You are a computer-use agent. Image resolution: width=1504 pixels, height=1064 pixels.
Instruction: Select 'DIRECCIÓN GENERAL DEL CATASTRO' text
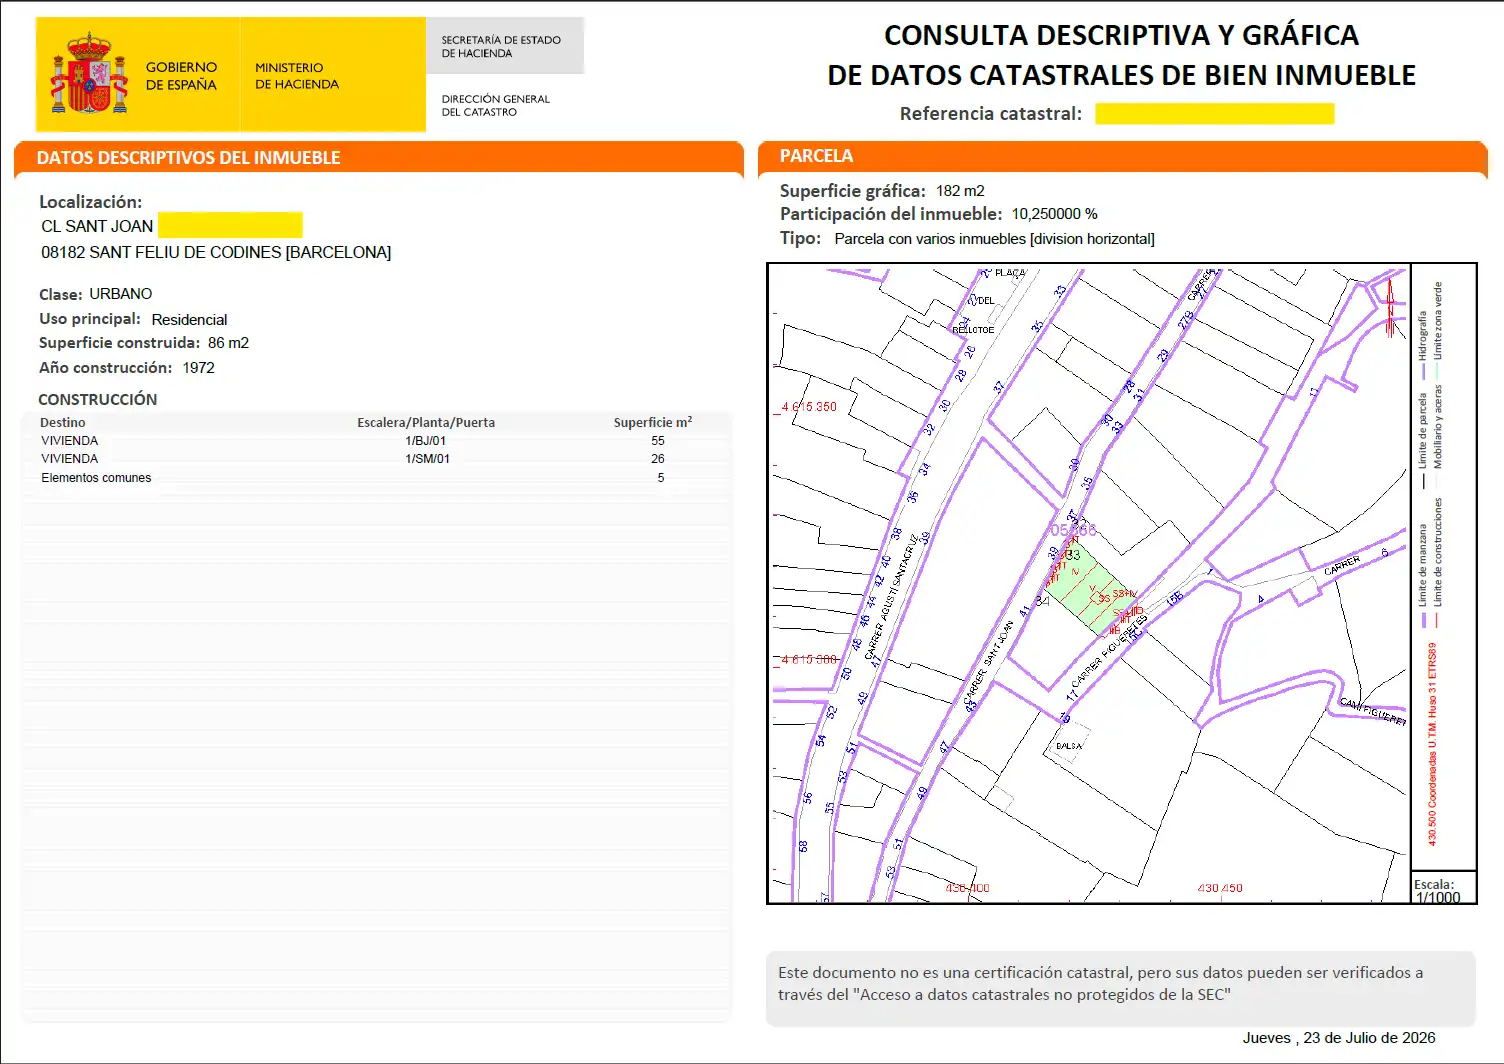click(x=495, y=105)
